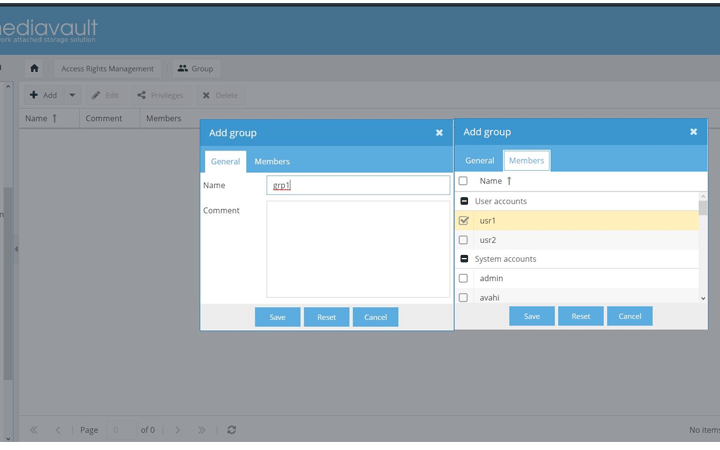Save the group in right dialog
Viewport: 720px width, 450px height.
click(532, 316)
